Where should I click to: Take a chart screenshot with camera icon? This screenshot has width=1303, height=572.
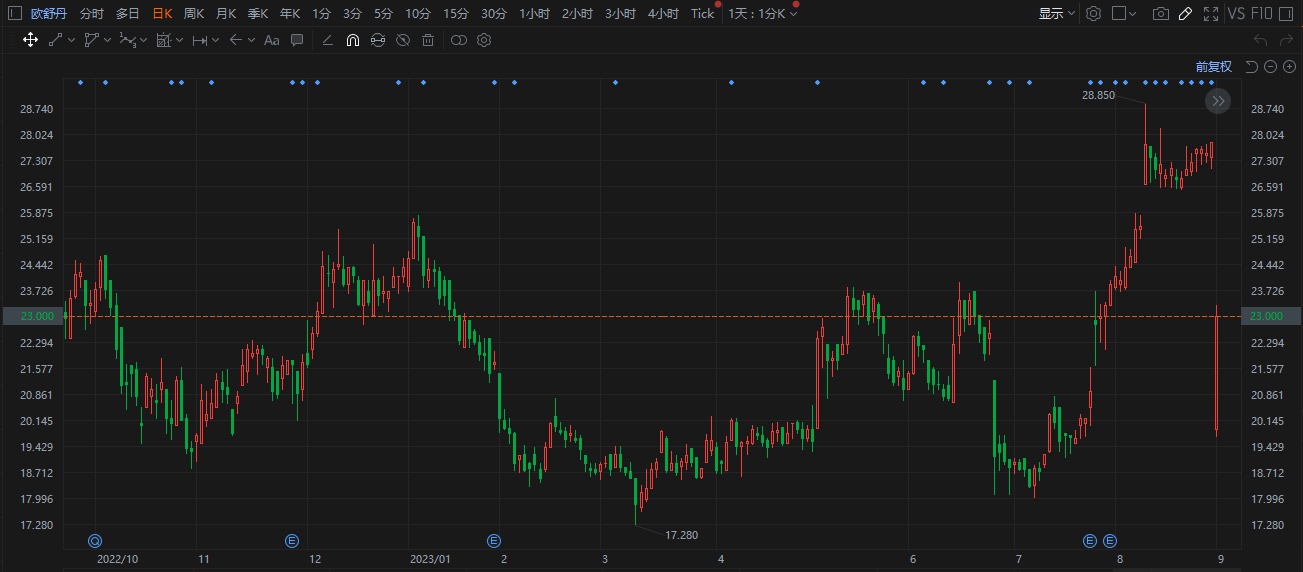click(1160, 14)
